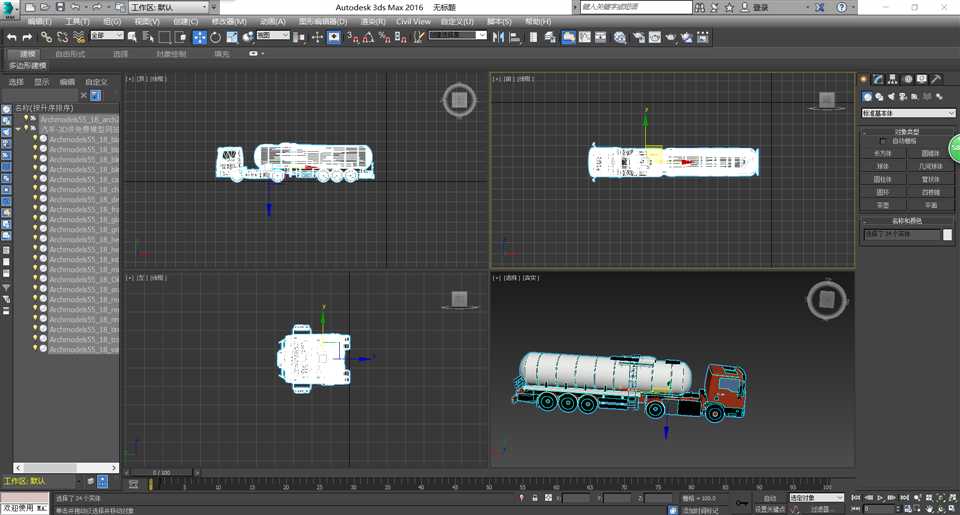Toggle Window/Crossing selection mode
960x515 pixels.
[181, 37]
